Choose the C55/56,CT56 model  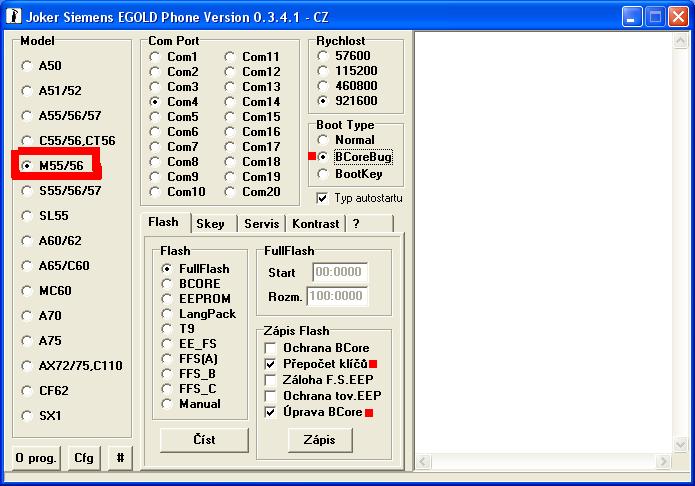pos(27,141)
